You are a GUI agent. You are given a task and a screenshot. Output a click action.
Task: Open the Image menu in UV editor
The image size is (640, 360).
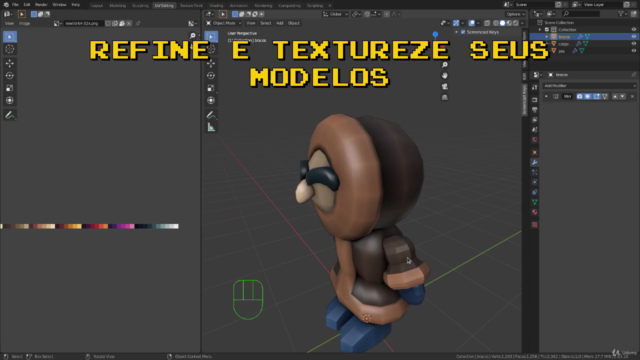(x=24, y=24)
